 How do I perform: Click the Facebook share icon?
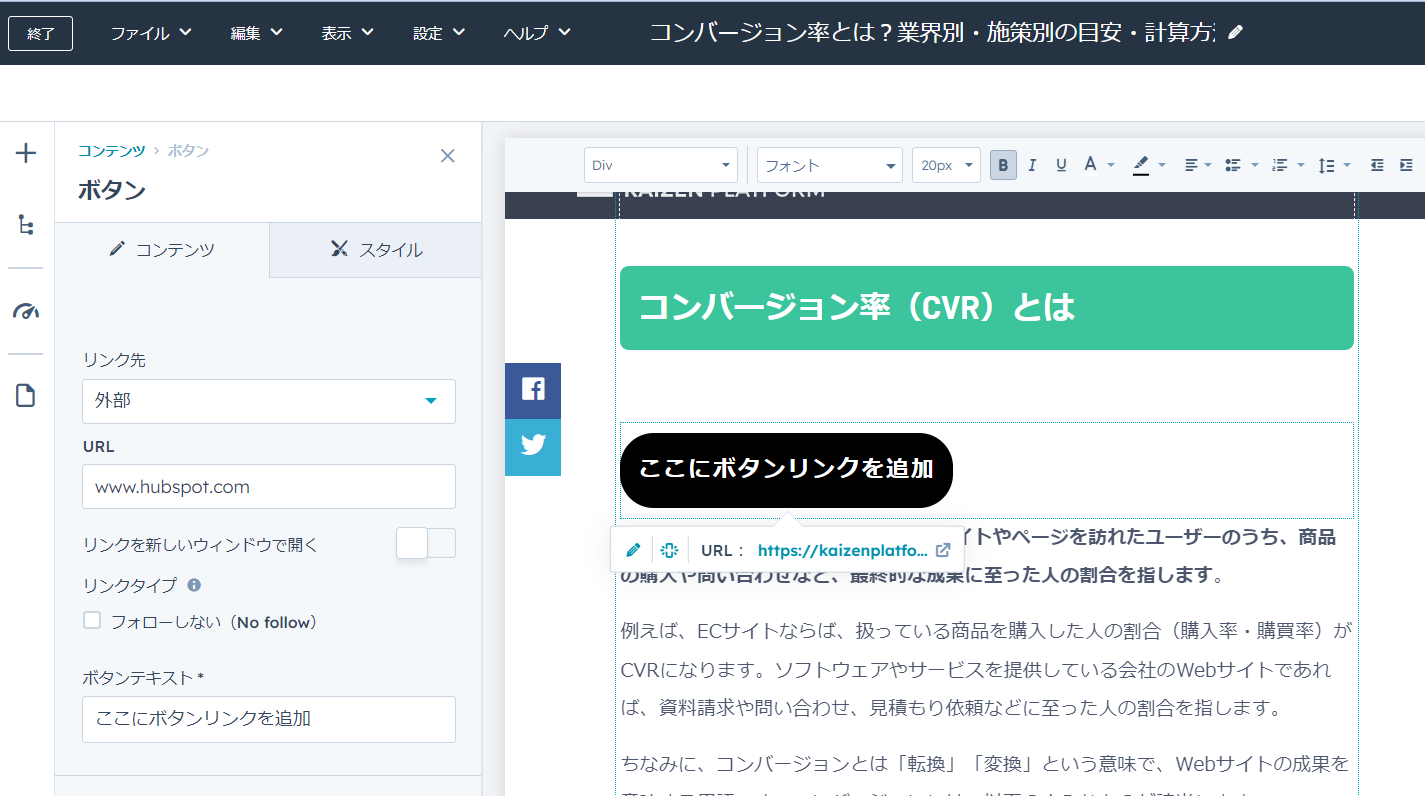533,391
